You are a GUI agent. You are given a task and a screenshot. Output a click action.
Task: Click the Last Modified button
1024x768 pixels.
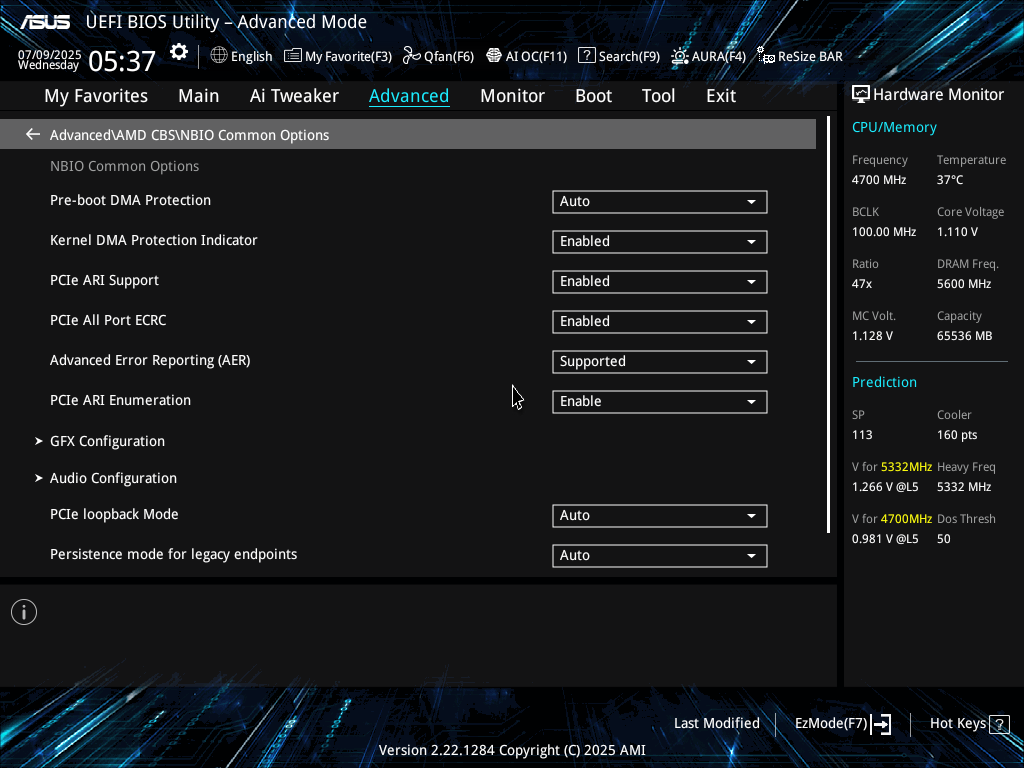click(x=716, y=723)
